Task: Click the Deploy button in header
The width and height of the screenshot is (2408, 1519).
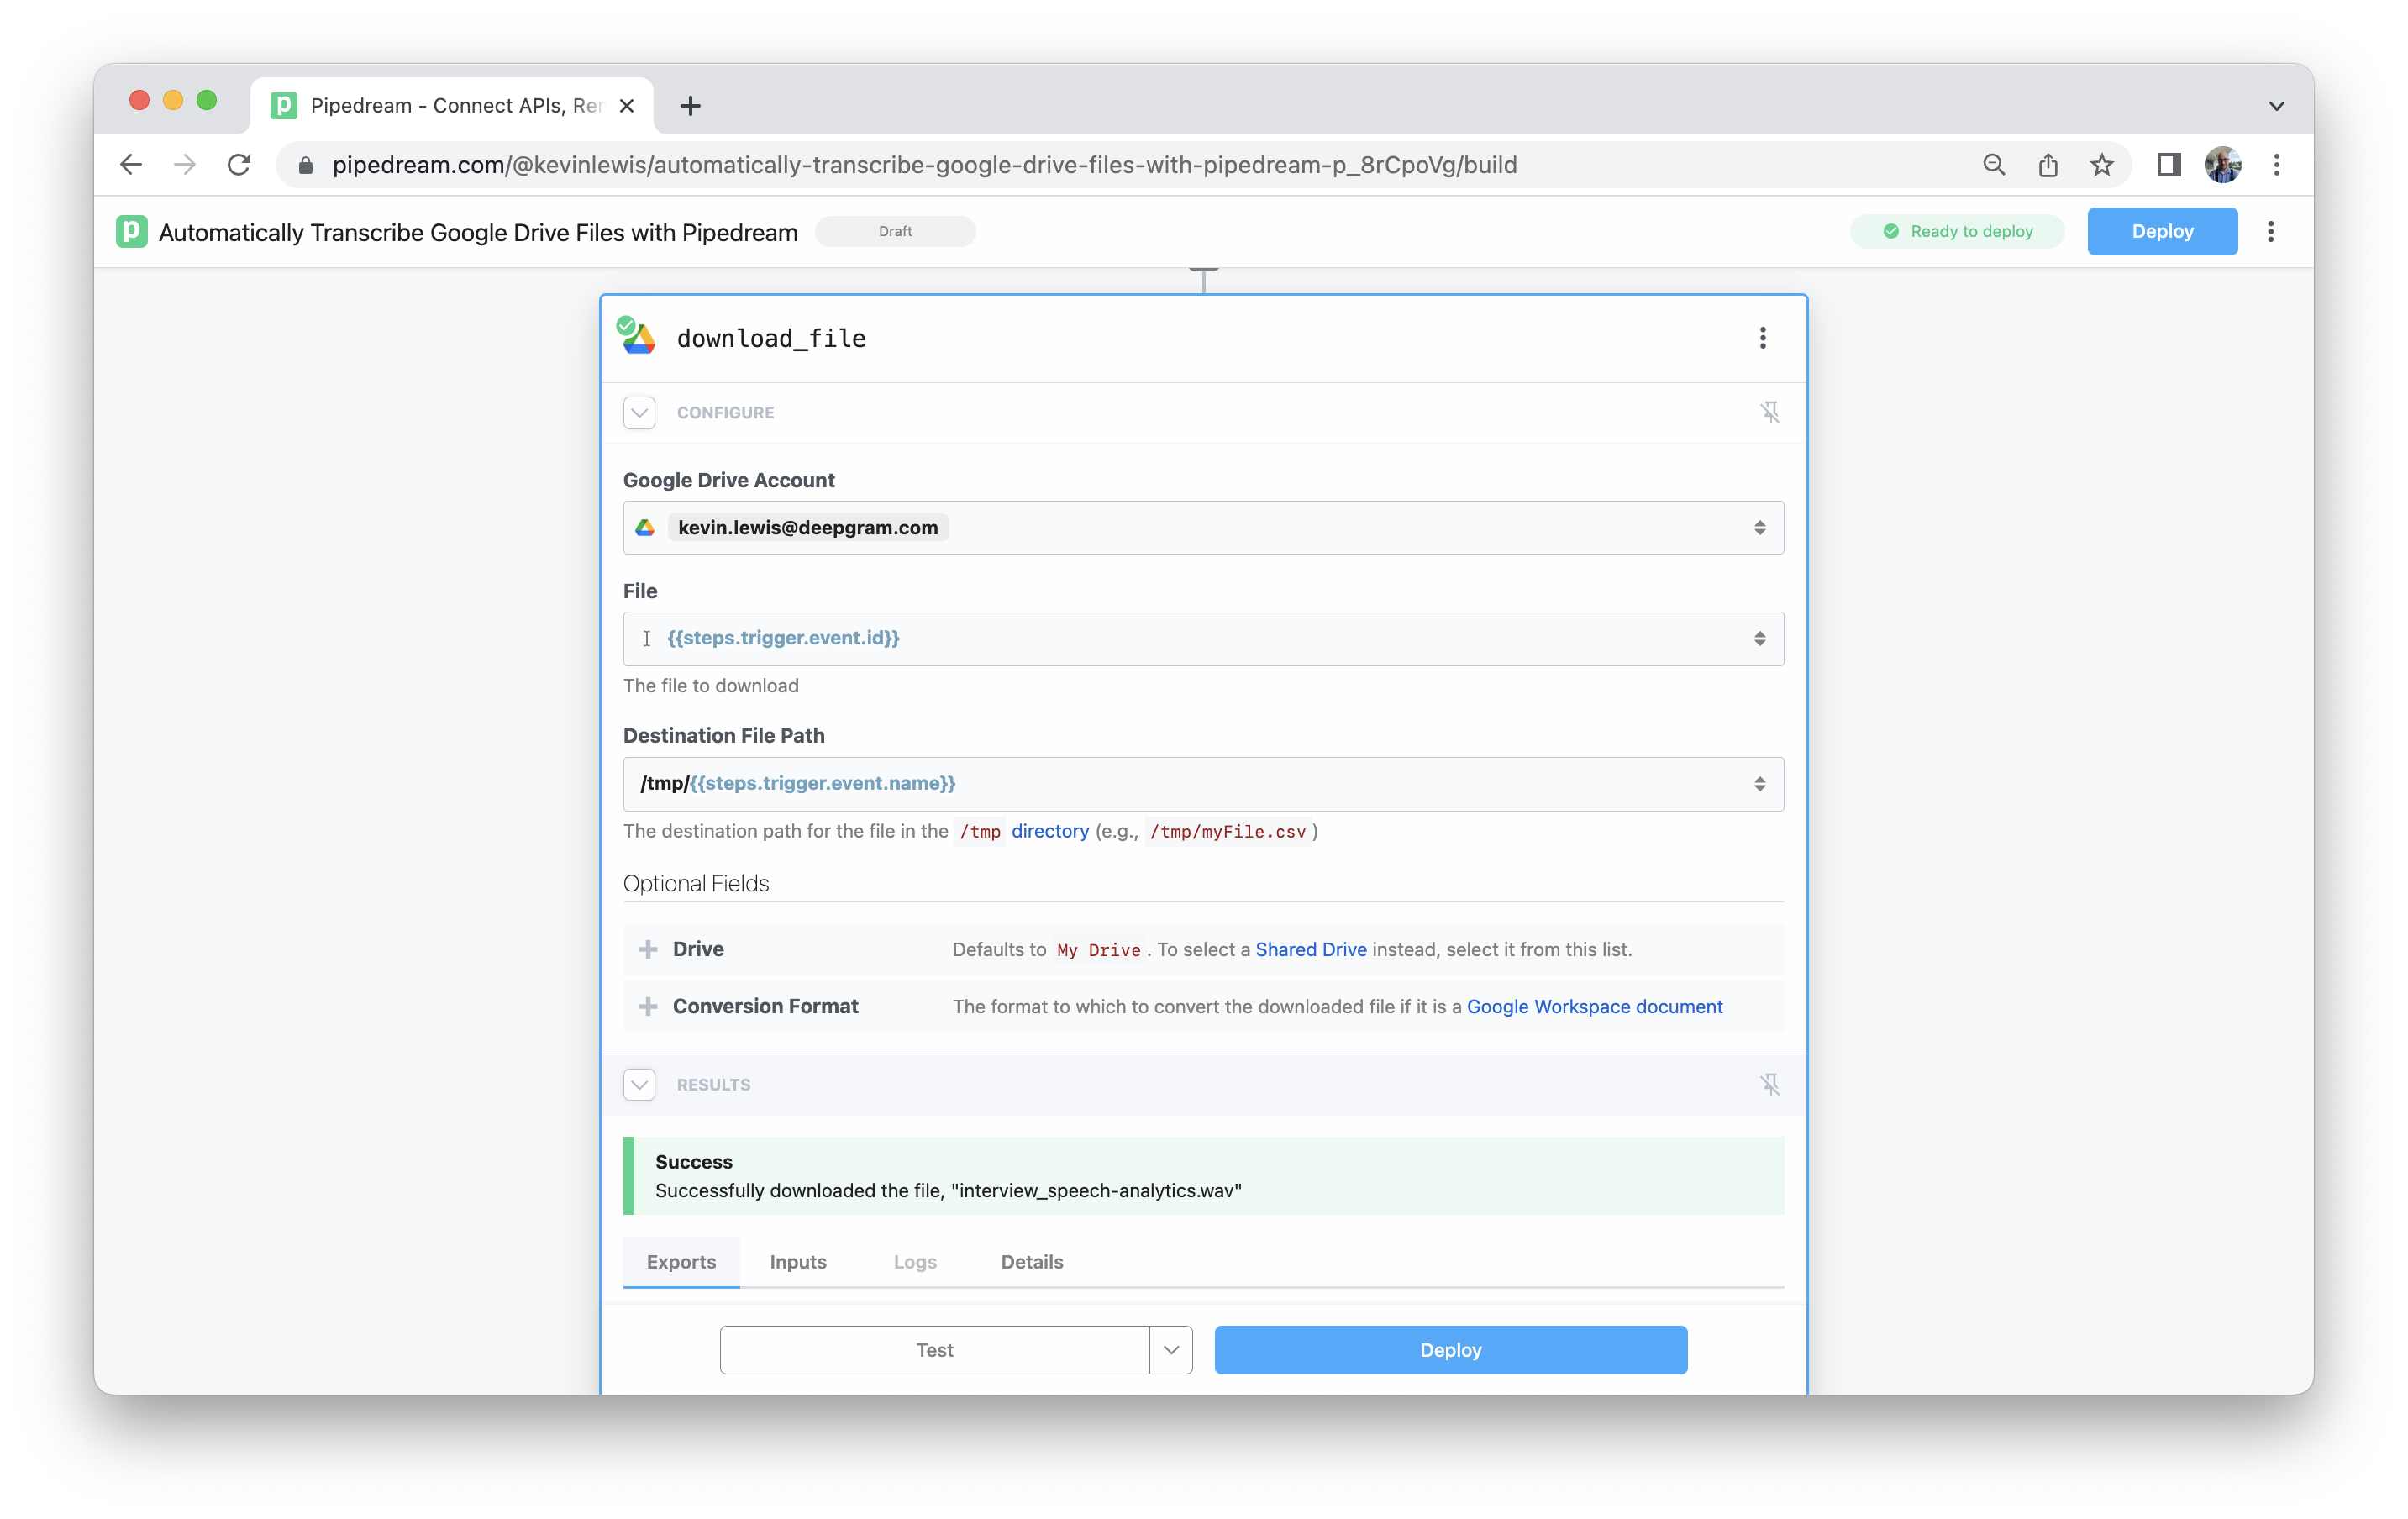Action: pos(2162,231)
